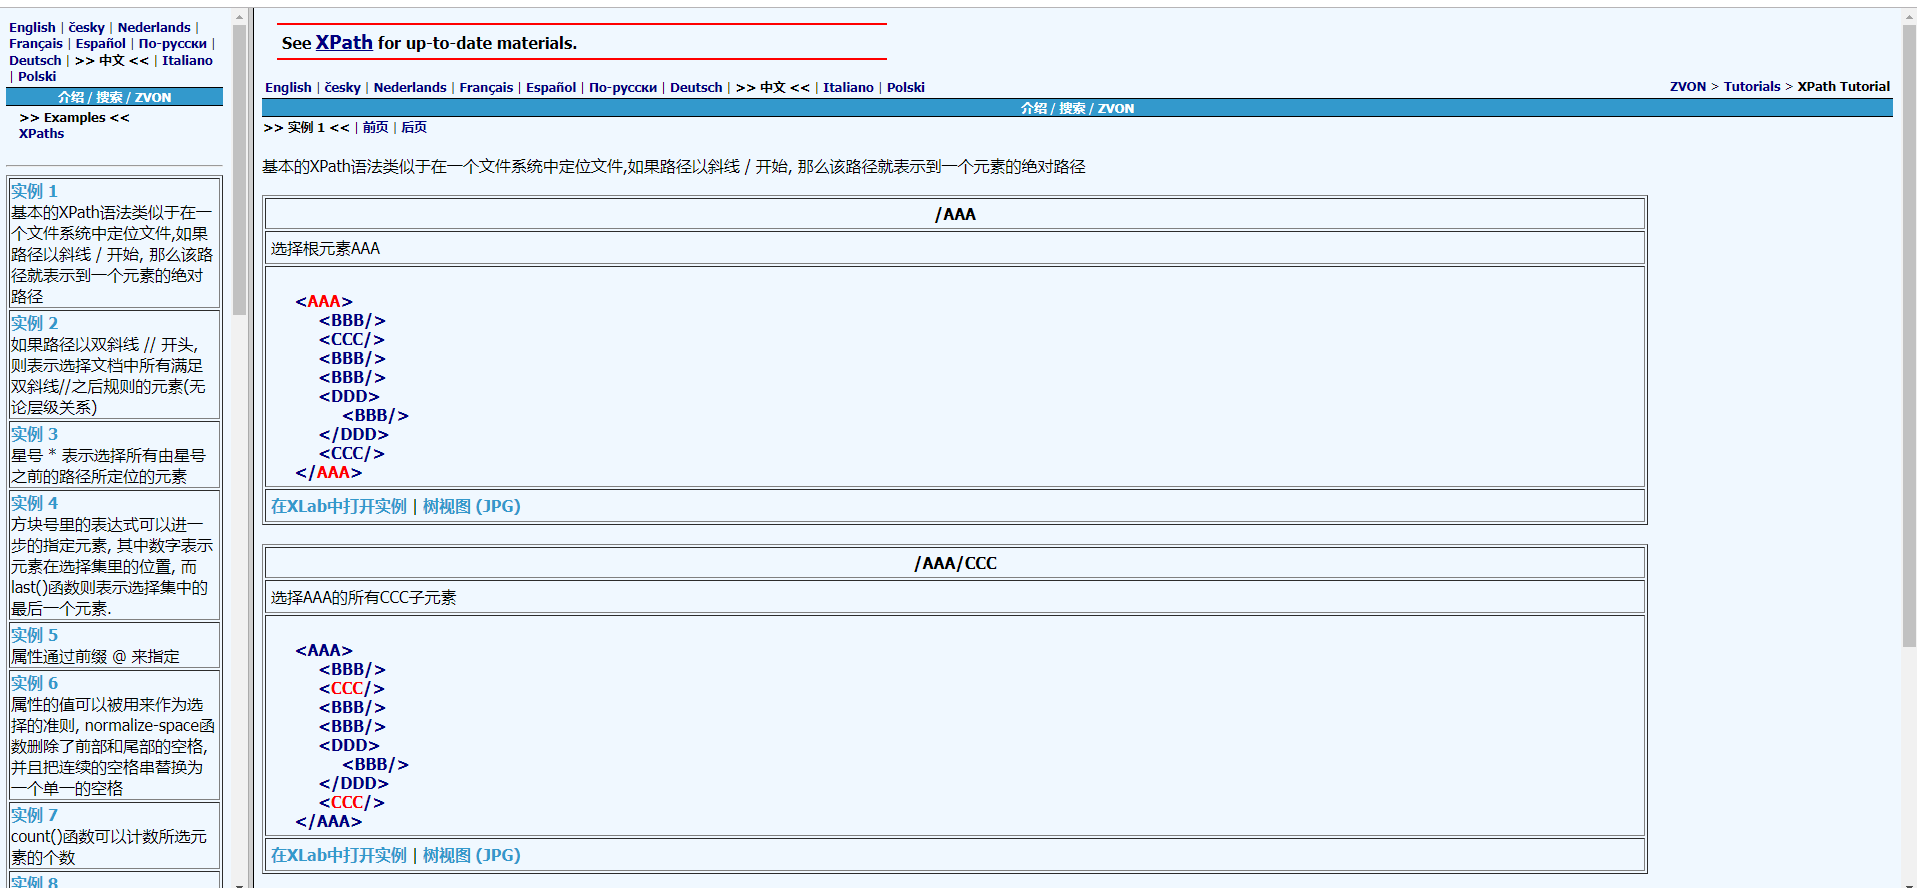This screenshot has width=1917, height=888.
Task: Click the left sidebar vertical scrollbar thumb
Action: pyautogui.click(x=239, y=171)
